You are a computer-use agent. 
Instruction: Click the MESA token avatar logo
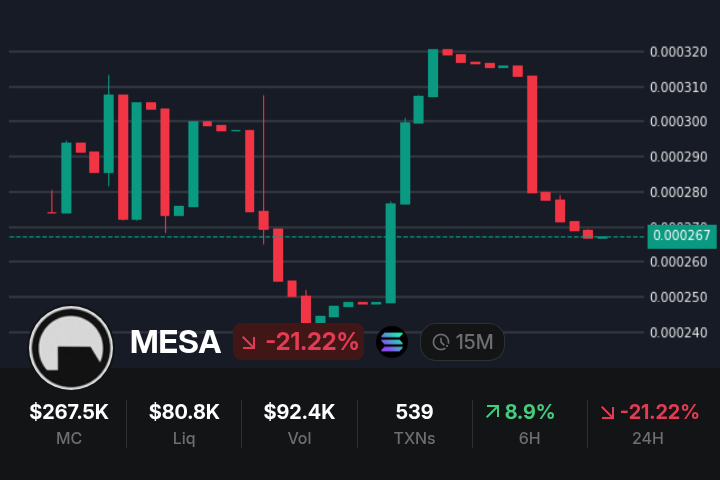point(70,347)
